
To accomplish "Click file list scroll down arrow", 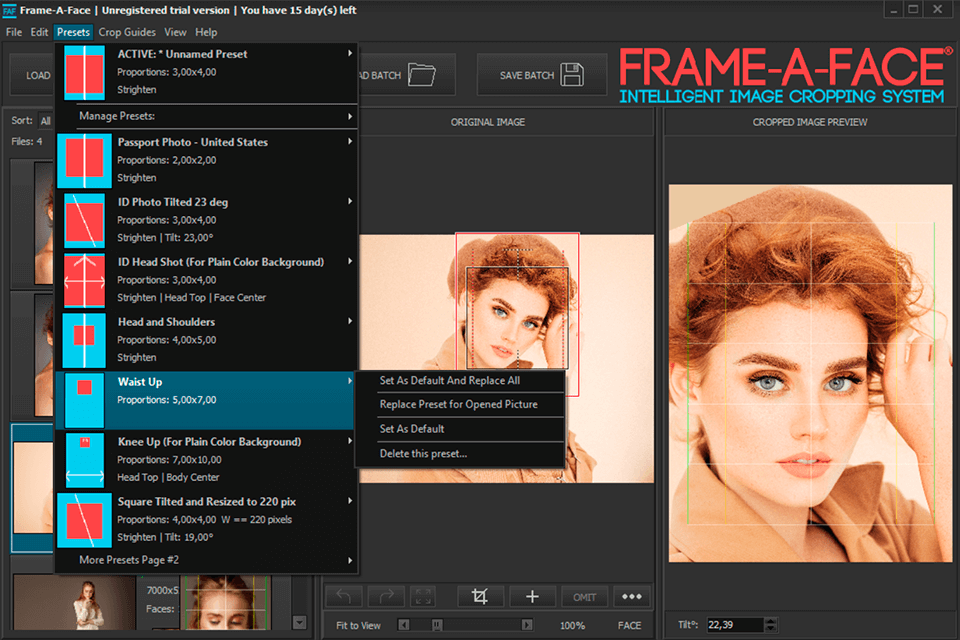I will click(x=299, y=622).
